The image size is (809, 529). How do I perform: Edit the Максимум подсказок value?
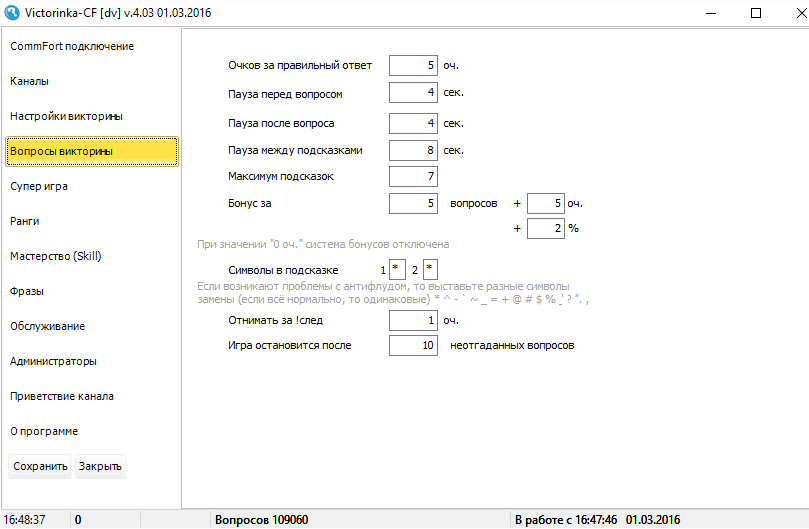coord(413,177)
